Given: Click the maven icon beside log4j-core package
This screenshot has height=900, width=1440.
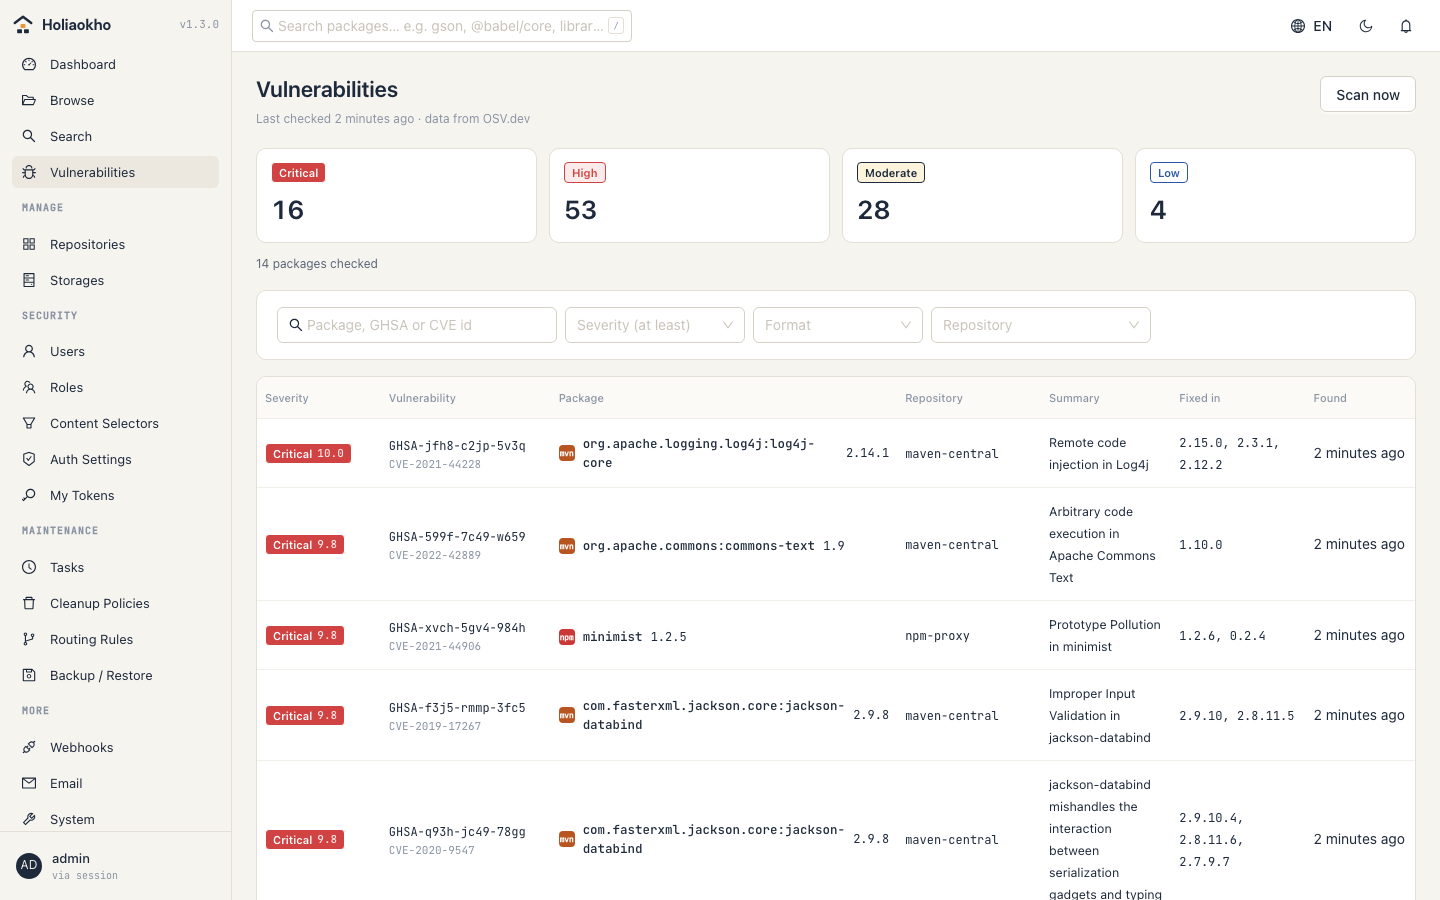Looking at the screenshot, I should pos(567,453).
